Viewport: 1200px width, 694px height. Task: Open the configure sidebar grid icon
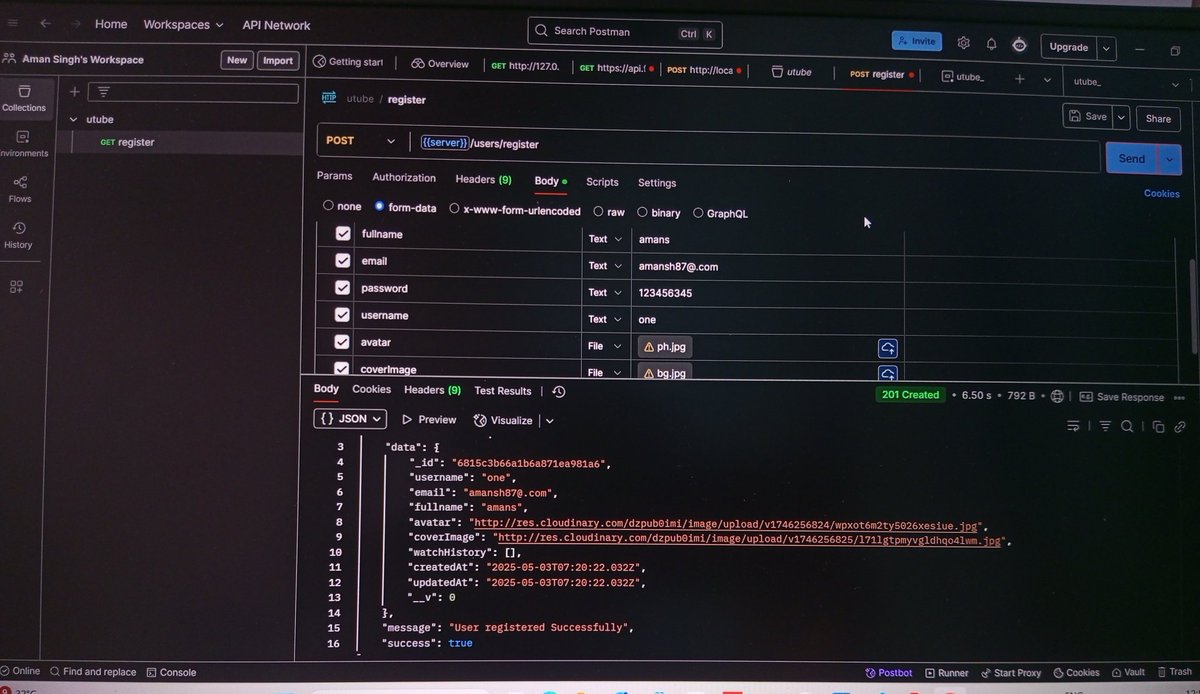[16, 287]
